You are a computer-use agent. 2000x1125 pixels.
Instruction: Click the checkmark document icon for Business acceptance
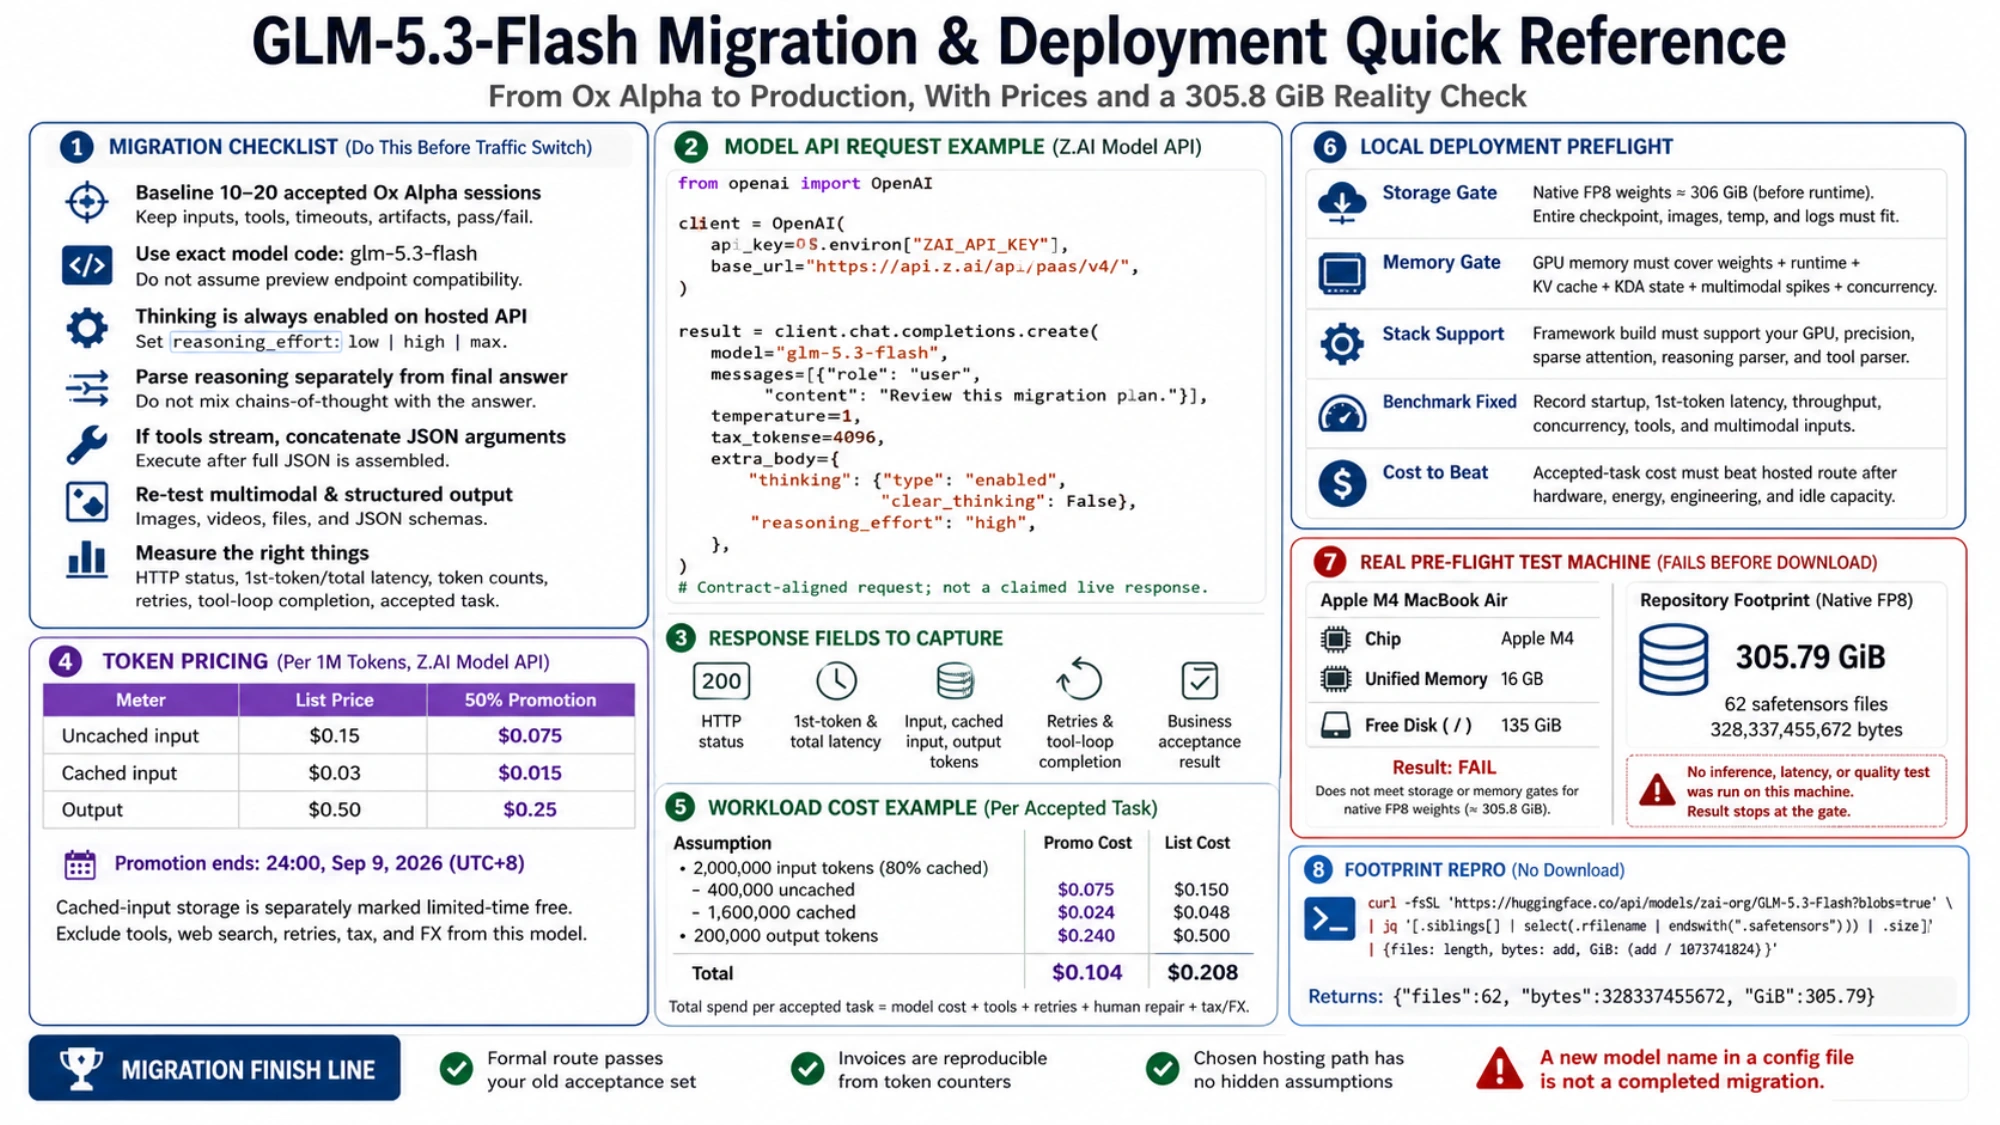(x=1199, y=681)
